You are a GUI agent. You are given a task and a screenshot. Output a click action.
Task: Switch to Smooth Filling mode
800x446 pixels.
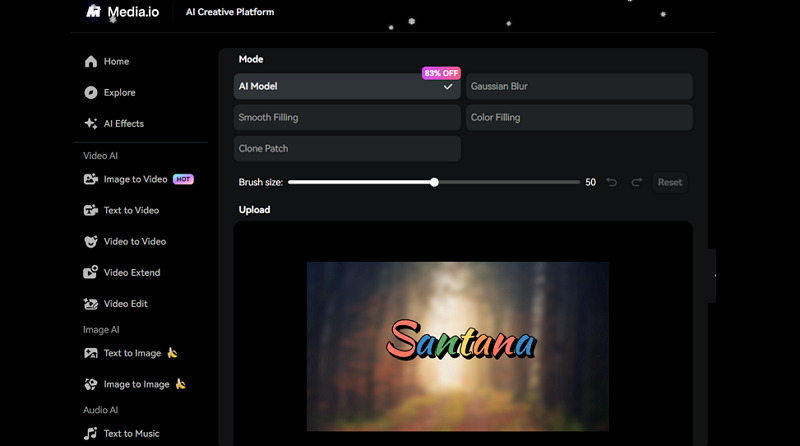click(x=346, y=118)
